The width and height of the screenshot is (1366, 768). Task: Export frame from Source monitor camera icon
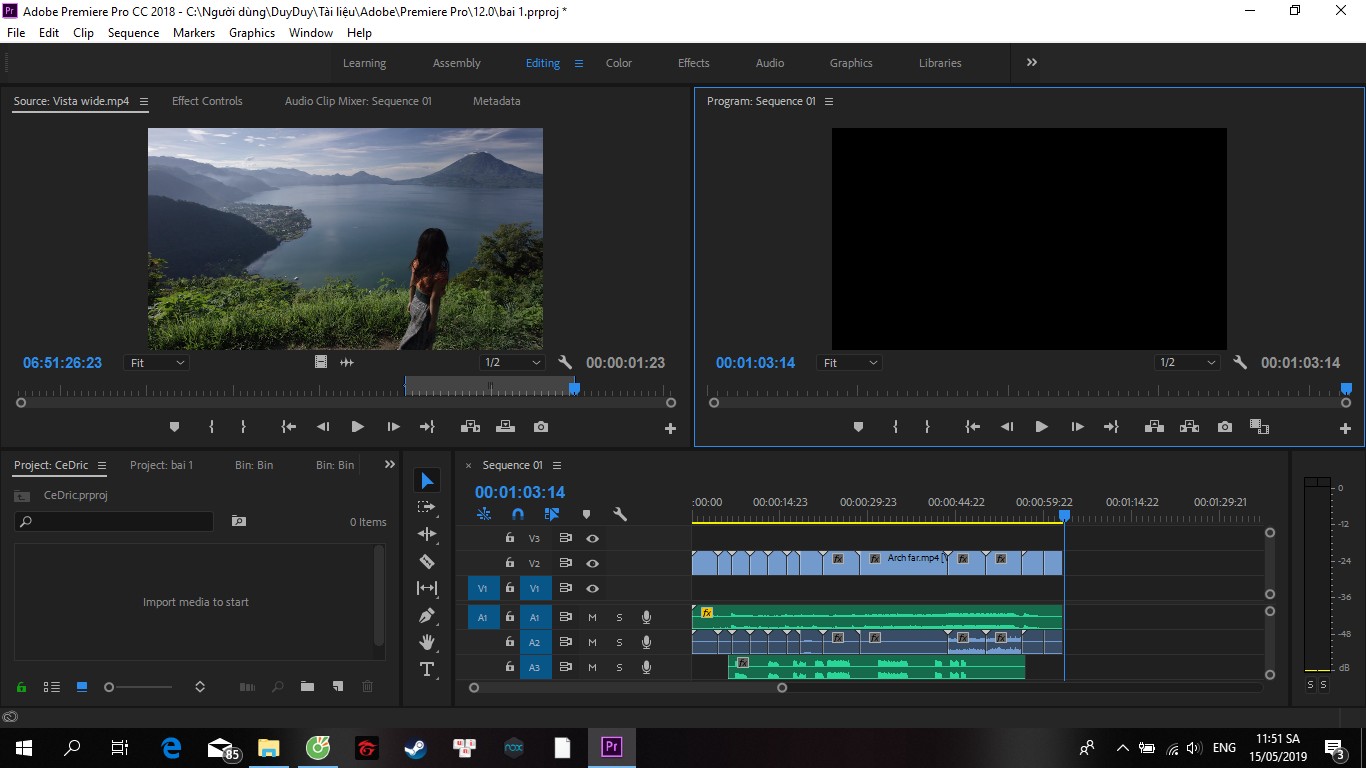tap(541, 427)
